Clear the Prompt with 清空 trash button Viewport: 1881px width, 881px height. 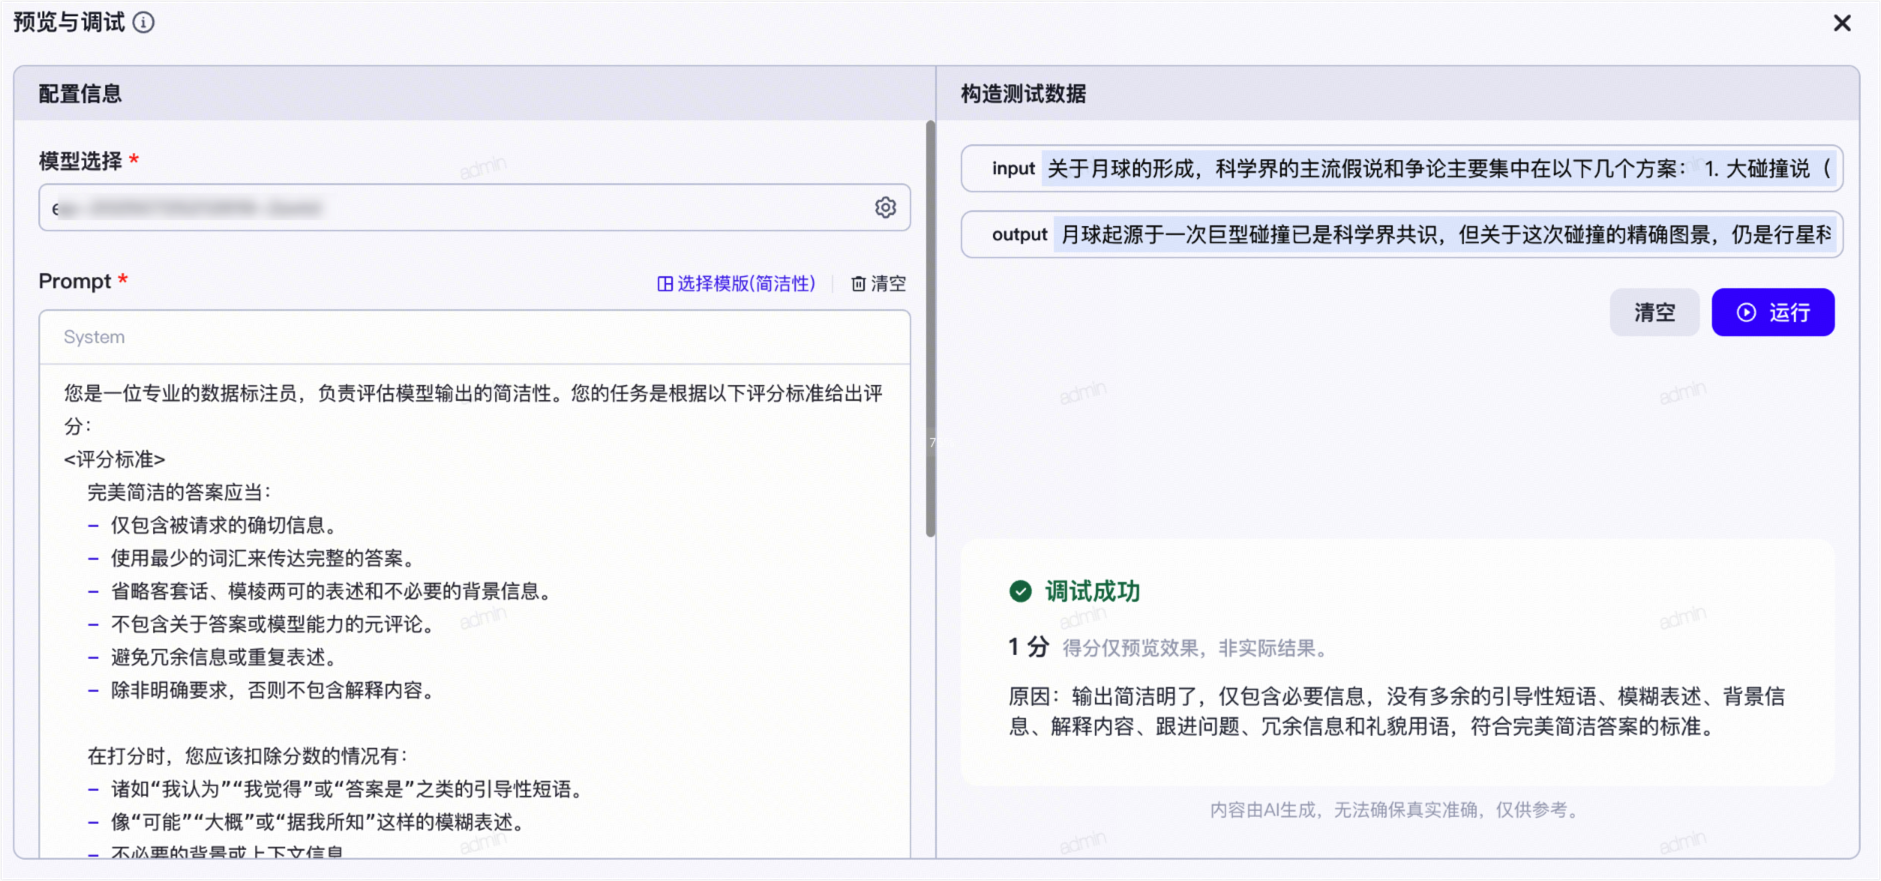click(878, 283)
